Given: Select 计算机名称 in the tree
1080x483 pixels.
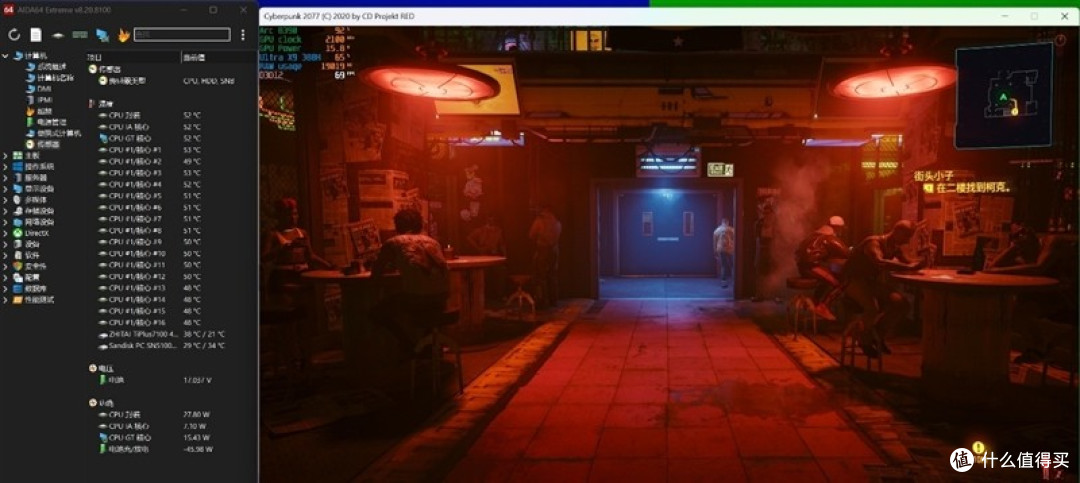Looking at the screenshot, I should (54, 78).
